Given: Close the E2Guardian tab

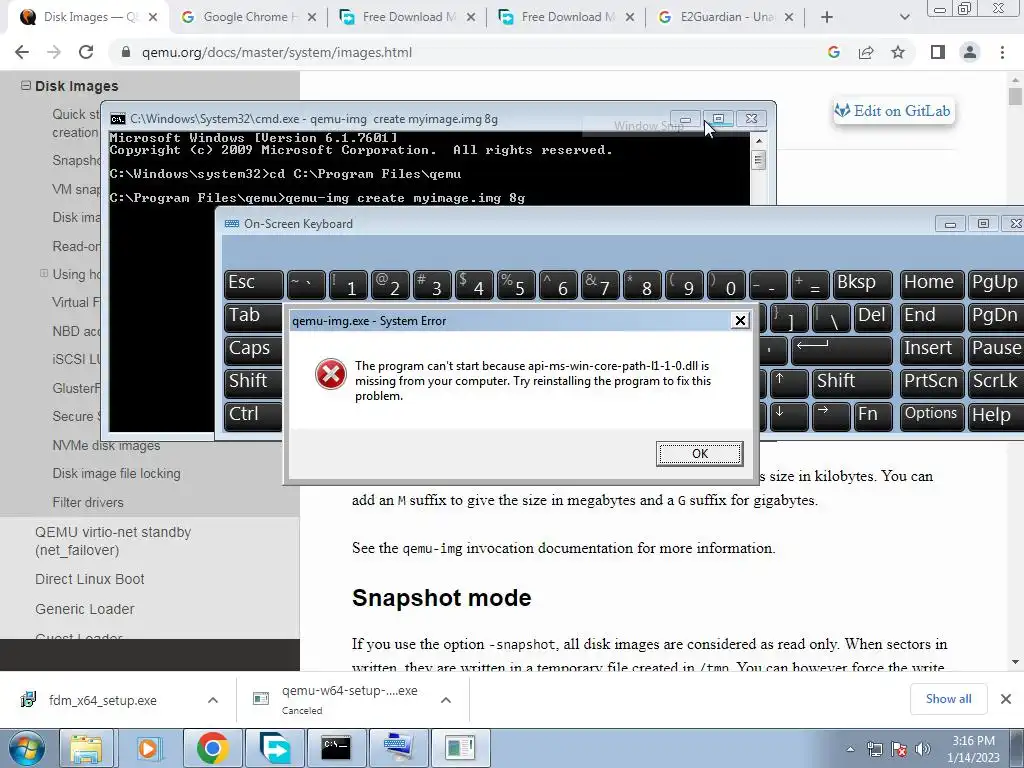Looking at the screenshot, I should click(789, 17).
